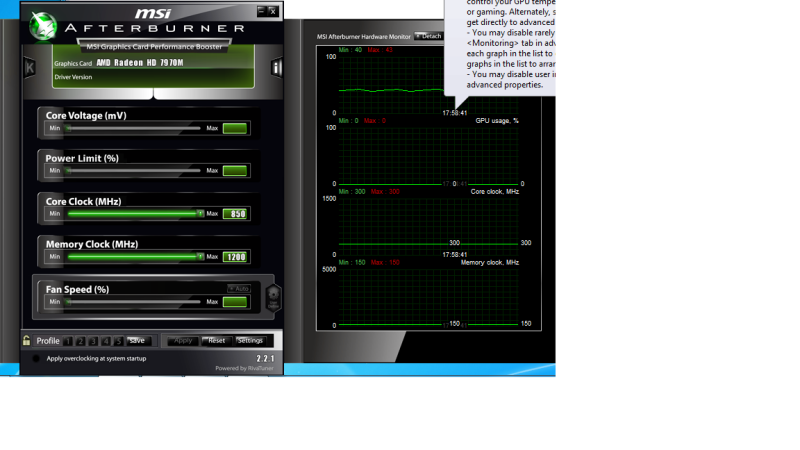The image size is (800, 450).
Task: Click the Core Clock slider
Action: (135, 214)
